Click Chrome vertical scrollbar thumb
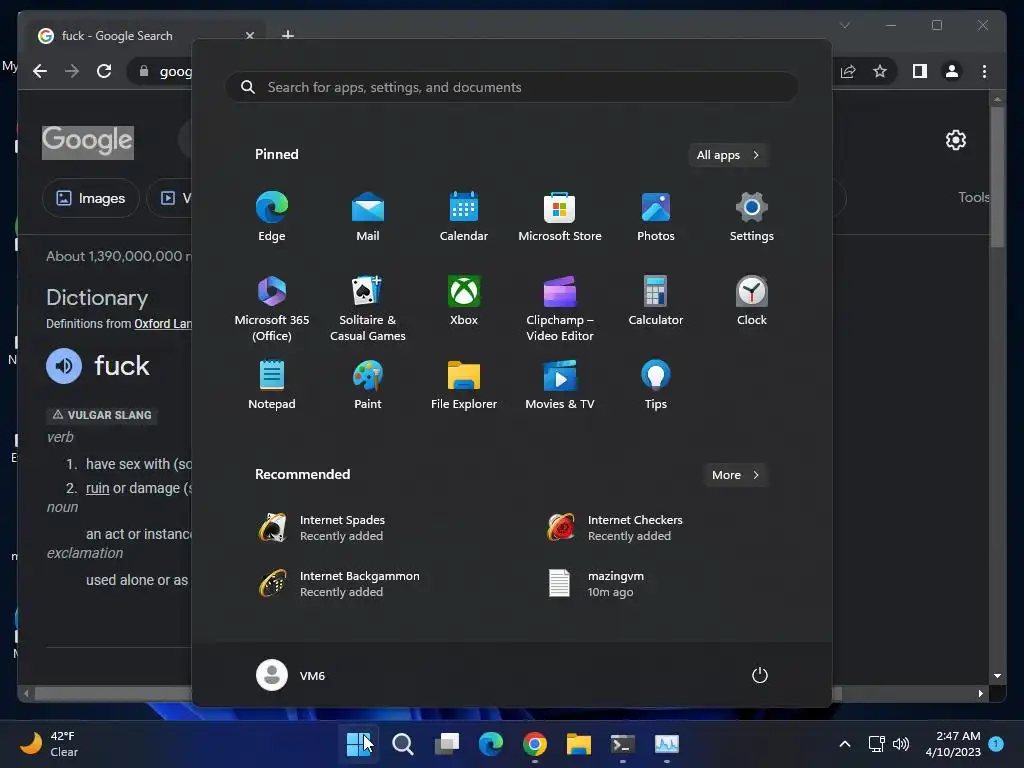The image size is (1024, 768). point(997,176)
